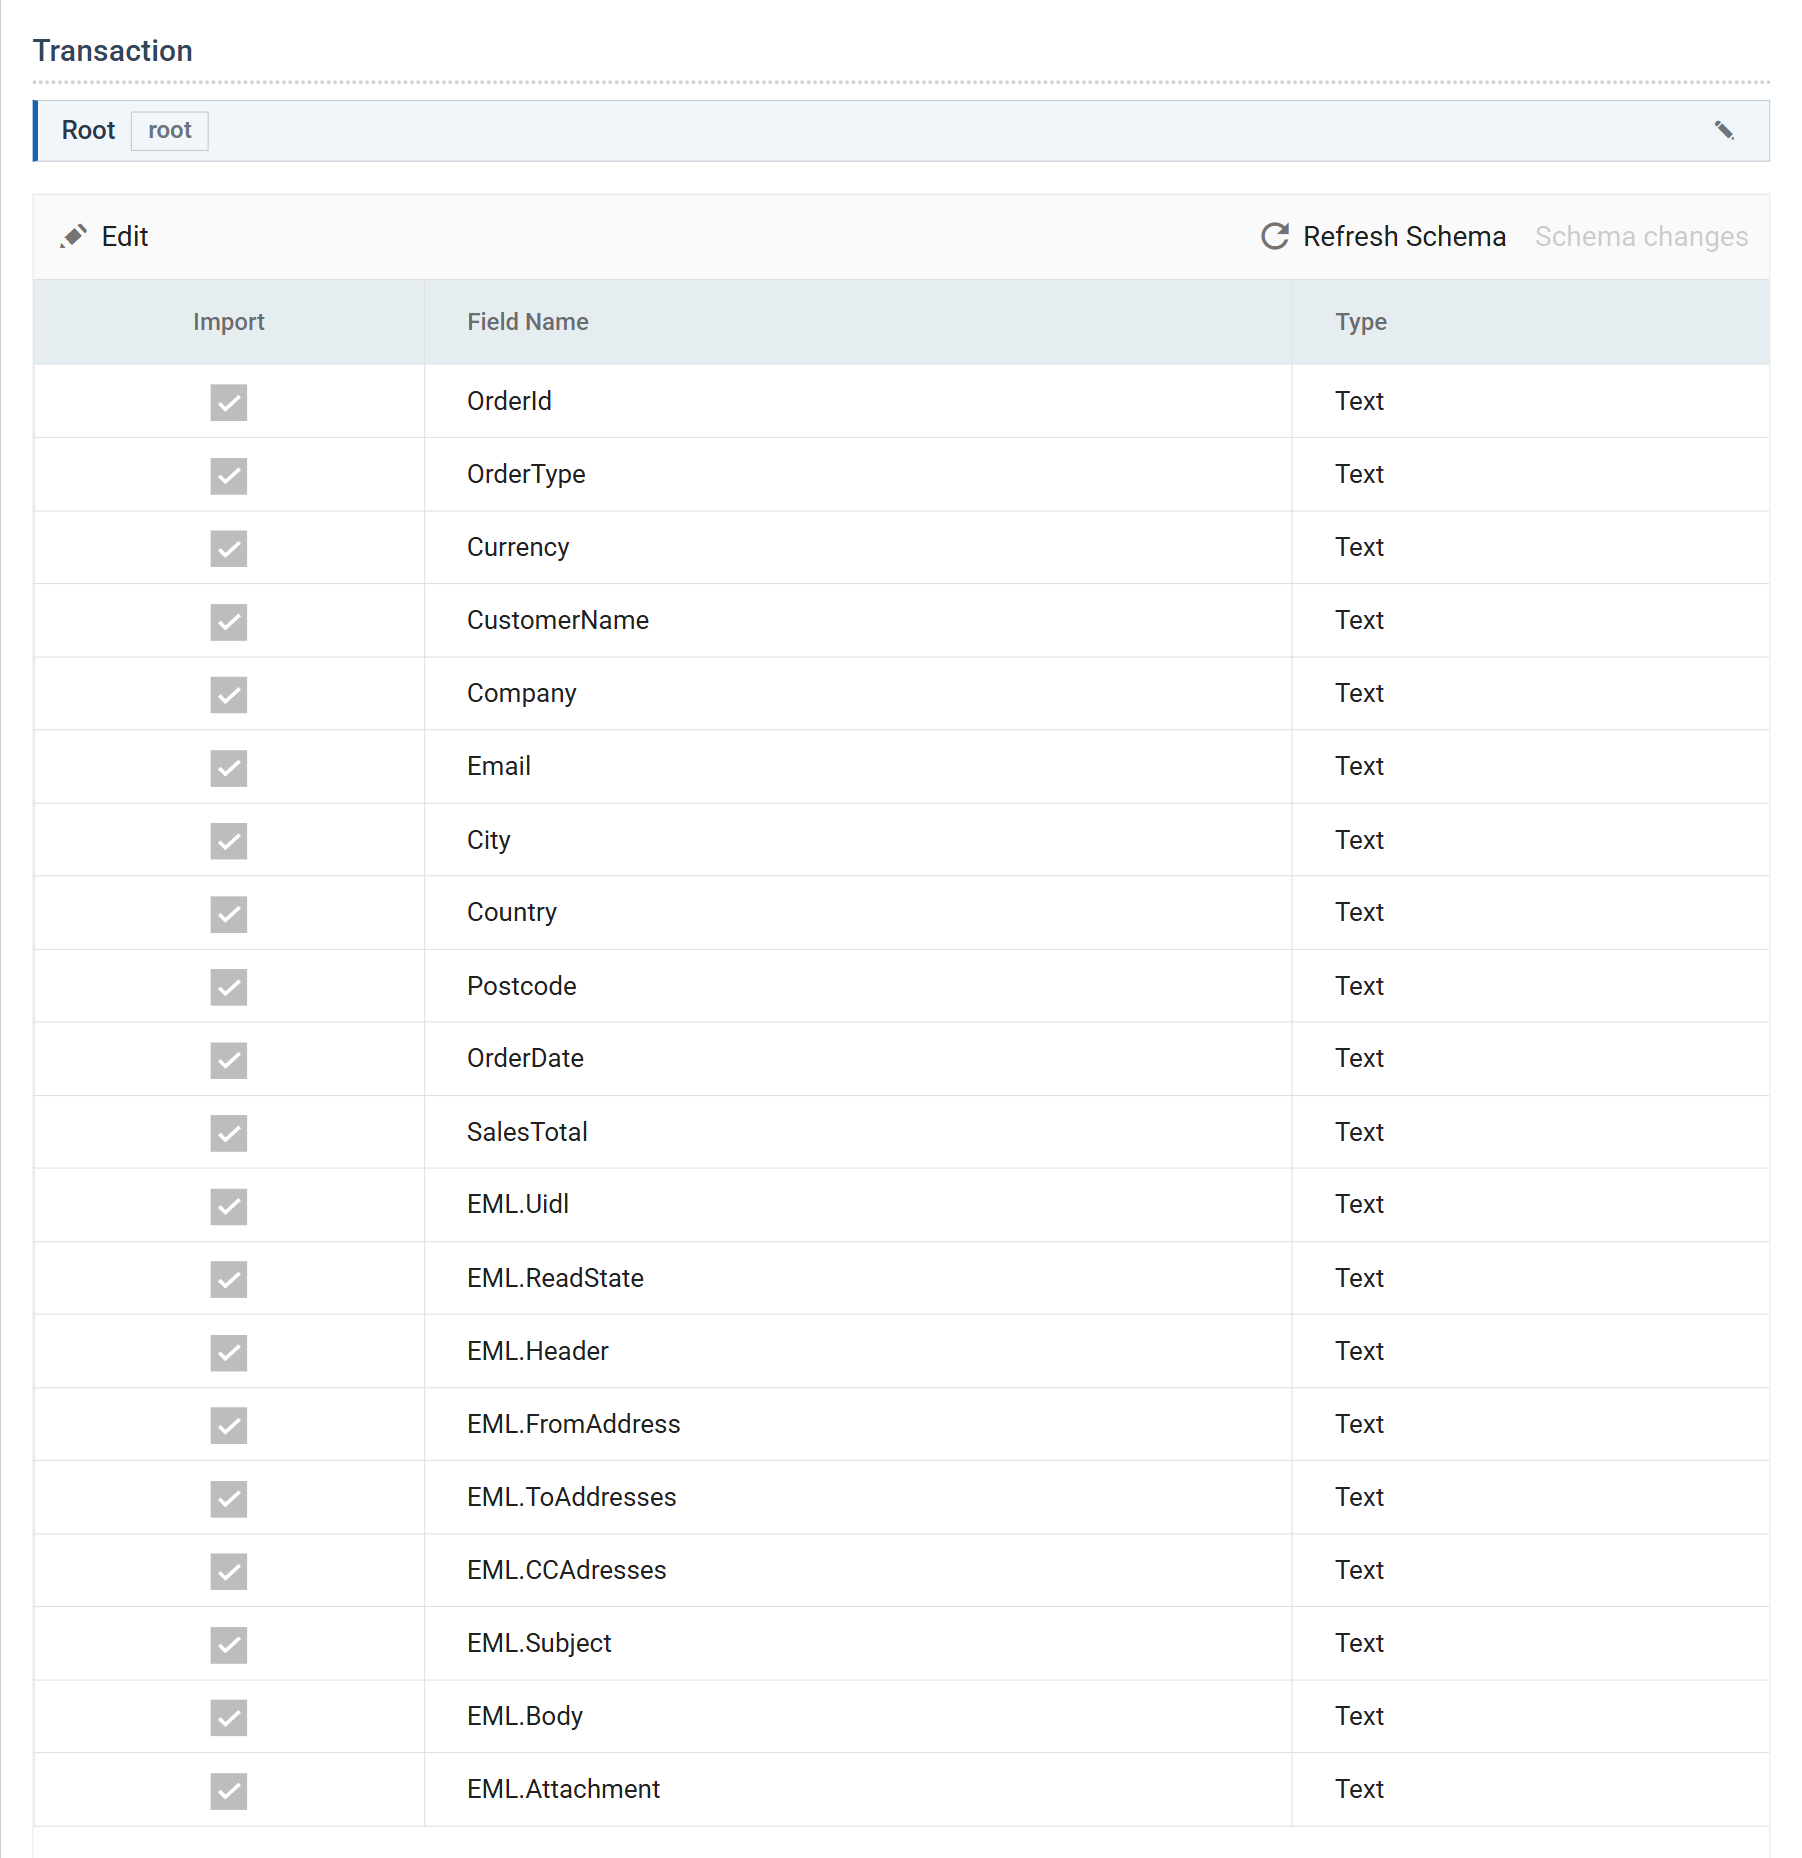Select the SalesTotal field name cell
This screenshot has height=1858, width=1802.
pyautogui.click(x=858, y=1132)
